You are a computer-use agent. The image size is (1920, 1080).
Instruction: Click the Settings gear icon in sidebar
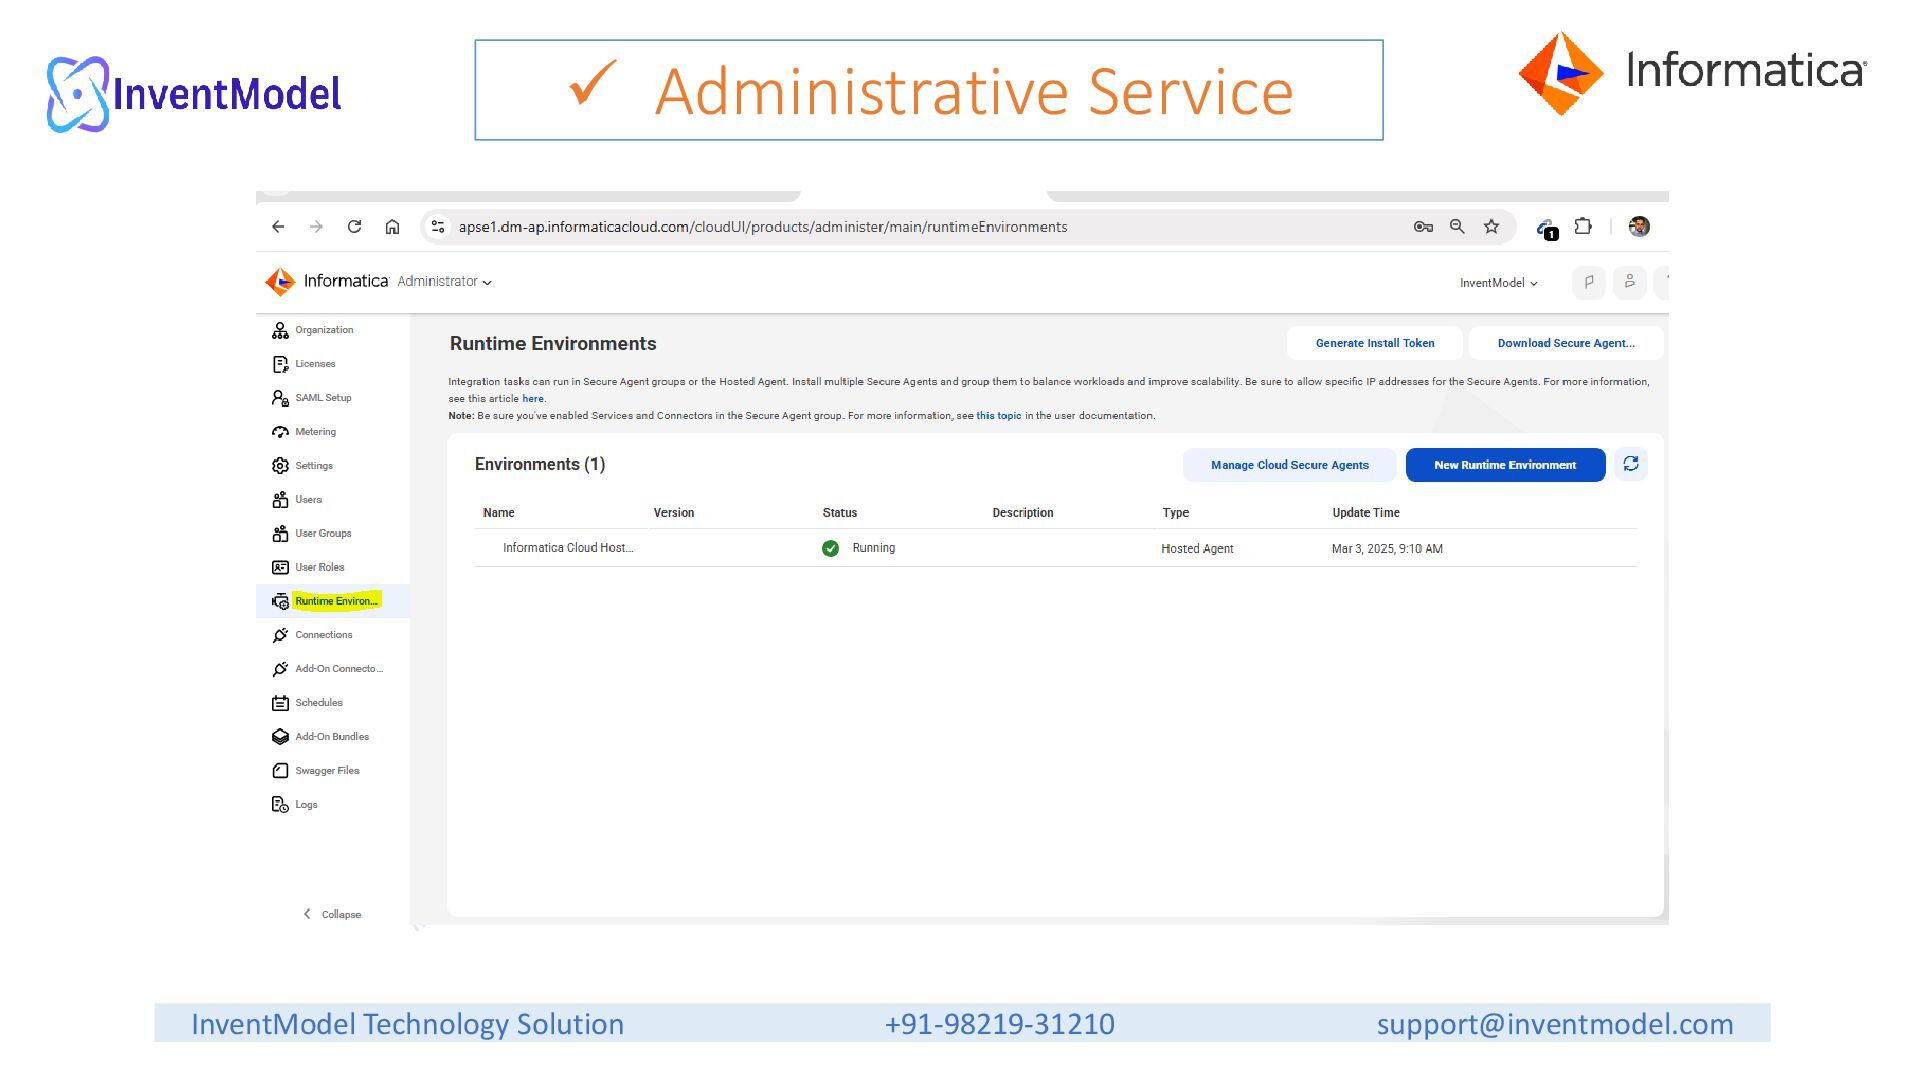pyautogui.click(x=280, y=466)
